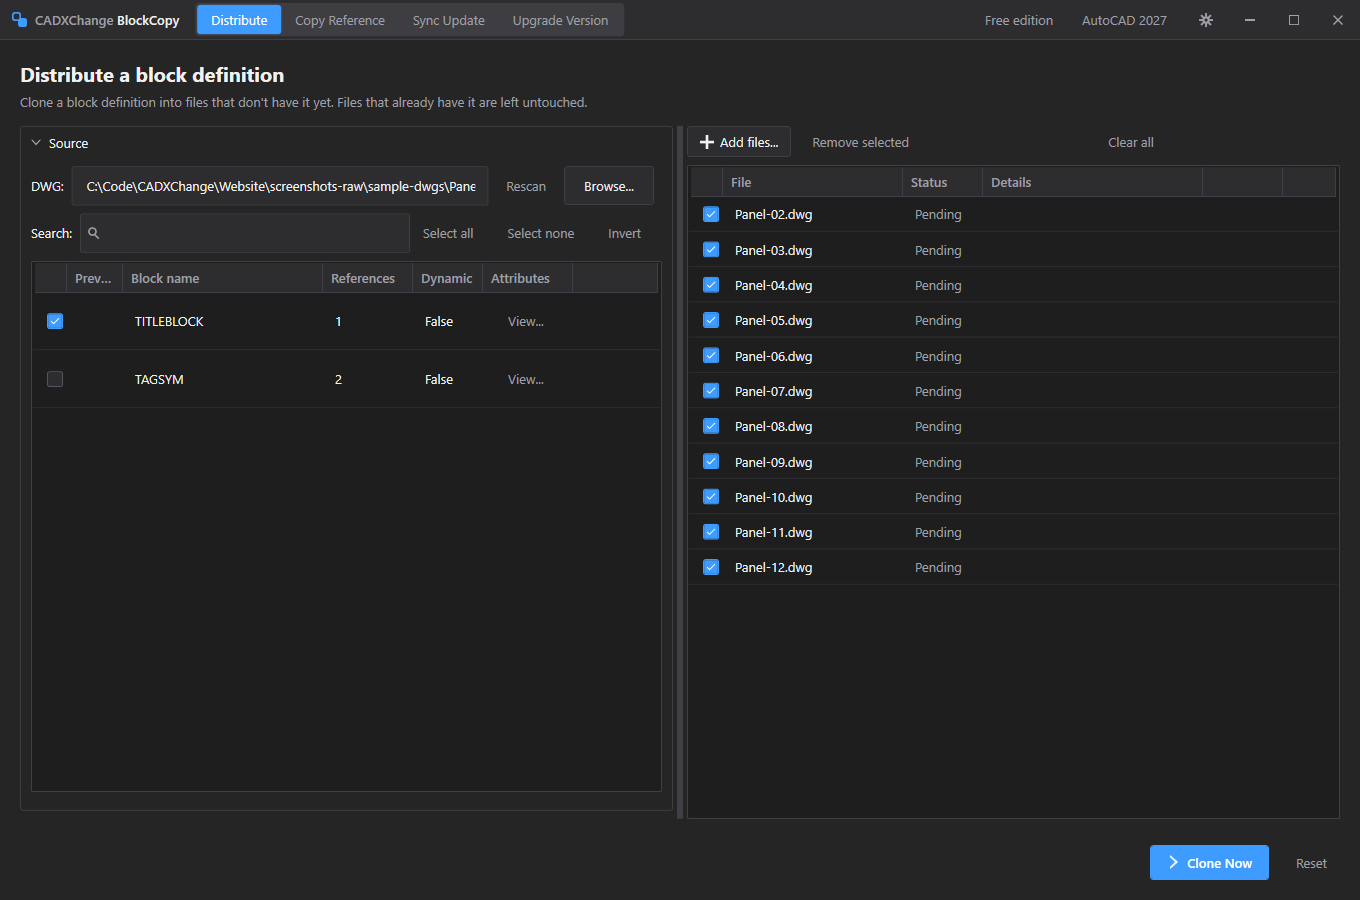Click the Reset button
The image size is (1360, 900).
click(1311, 863)
